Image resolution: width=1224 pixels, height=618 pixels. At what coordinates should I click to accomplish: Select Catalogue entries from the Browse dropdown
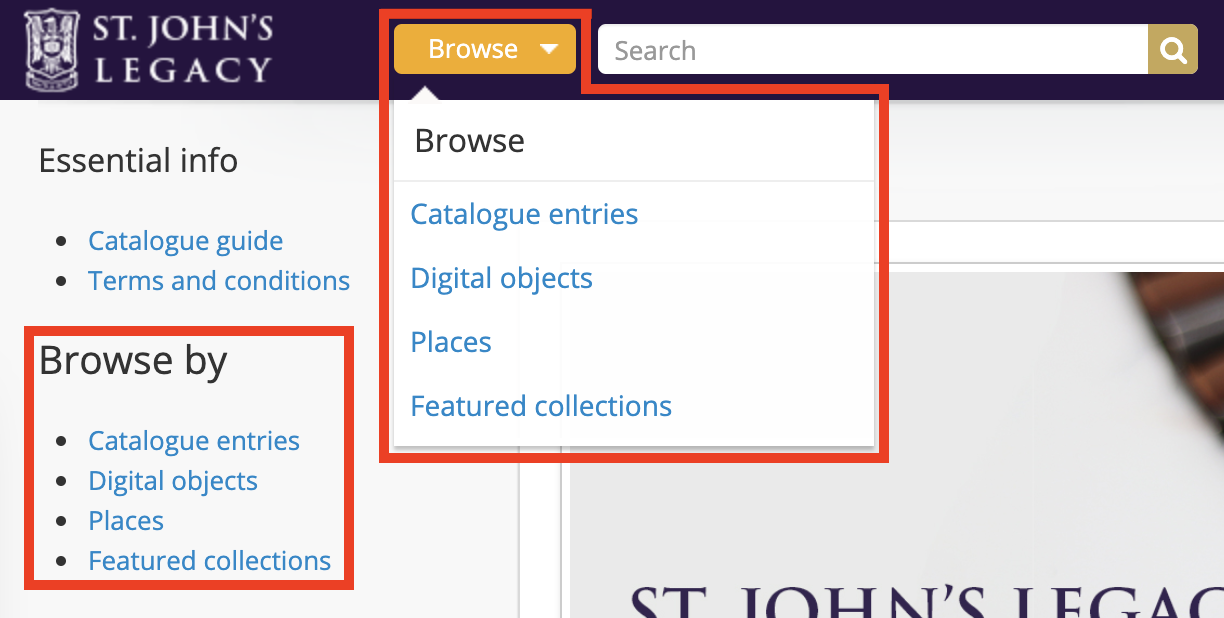[523, 213]
